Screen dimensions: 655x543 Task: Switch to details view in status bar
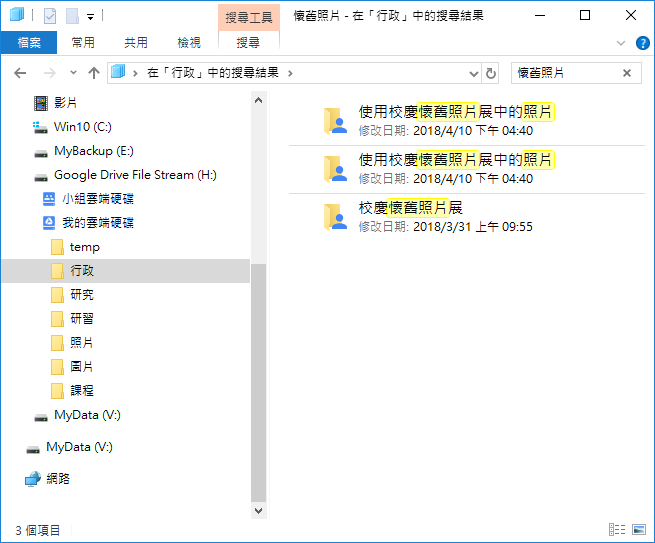pos(617,530)
